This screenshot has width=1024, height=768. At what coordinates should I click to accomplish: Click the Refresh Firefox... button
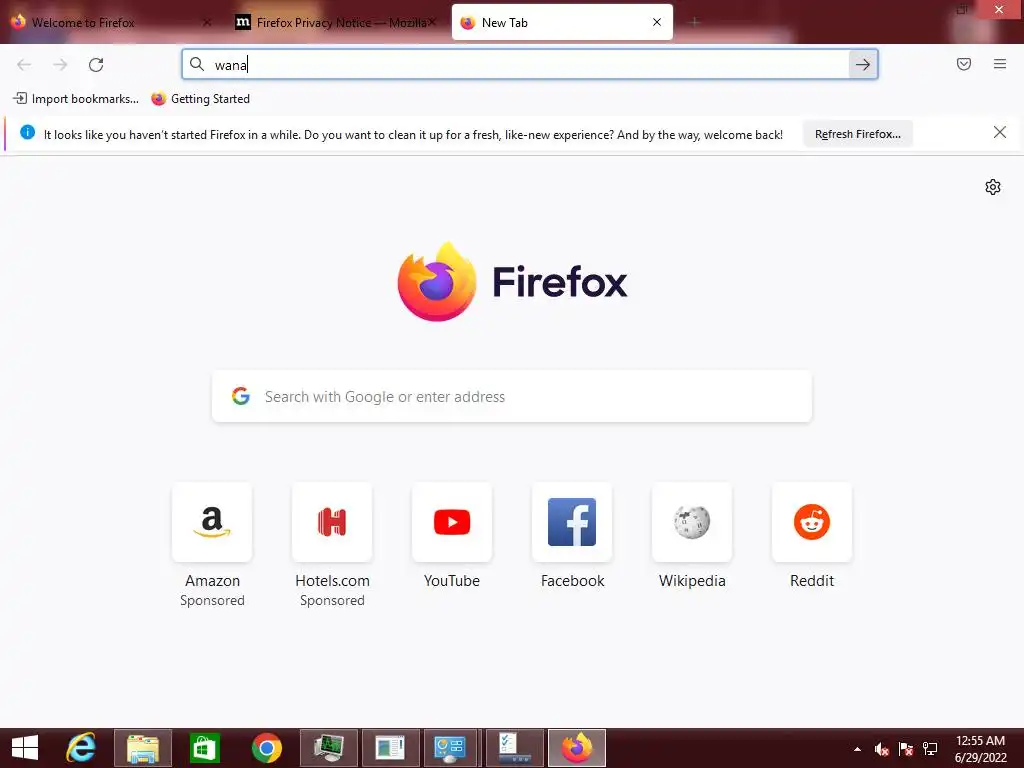pos(857,134)
